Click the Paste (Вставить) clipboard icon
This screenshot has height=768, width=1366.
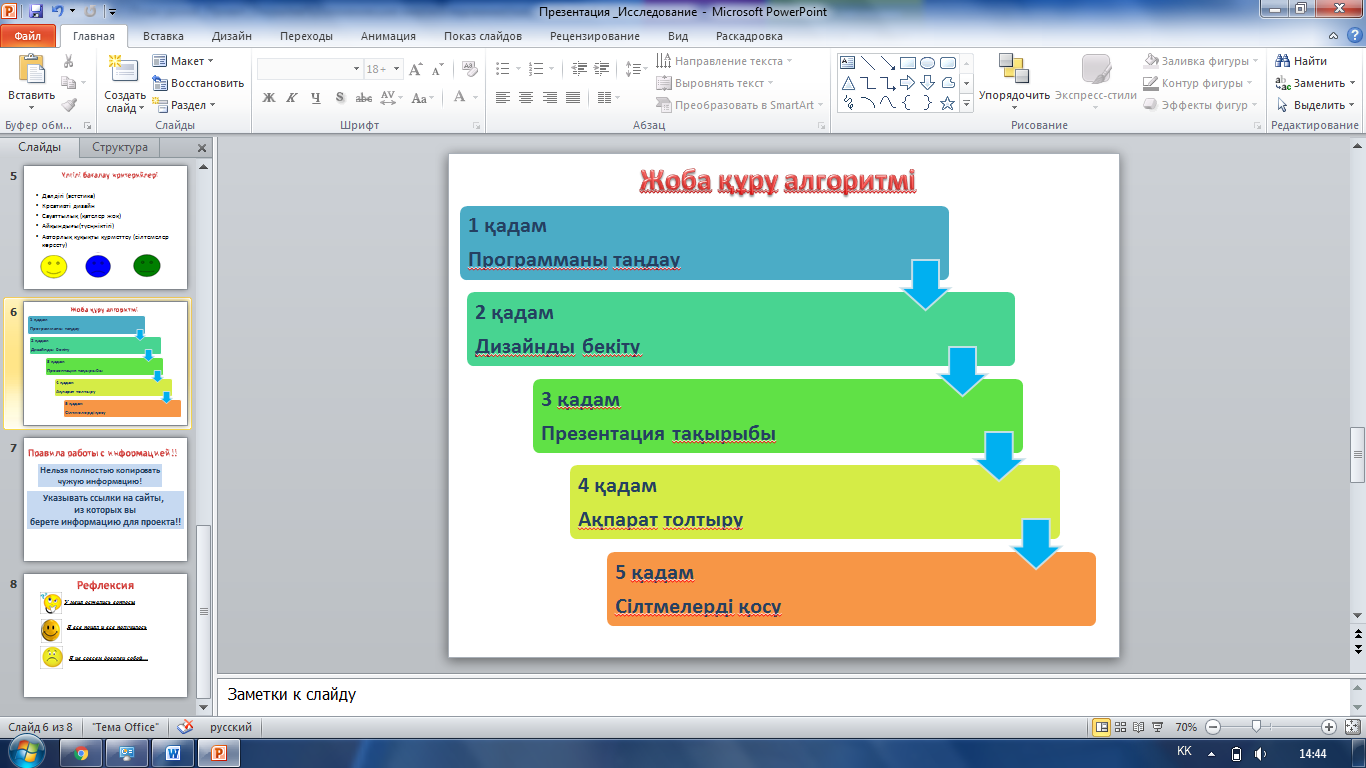[32, 69]
